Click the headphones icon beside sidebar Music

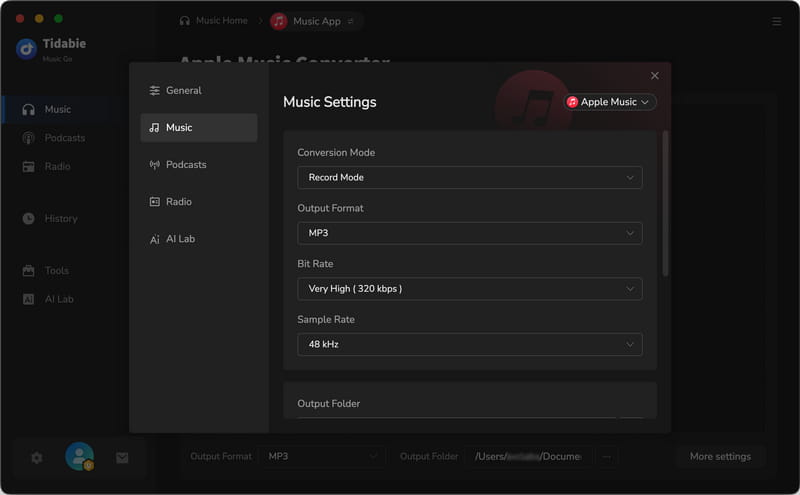click(29, 109)
